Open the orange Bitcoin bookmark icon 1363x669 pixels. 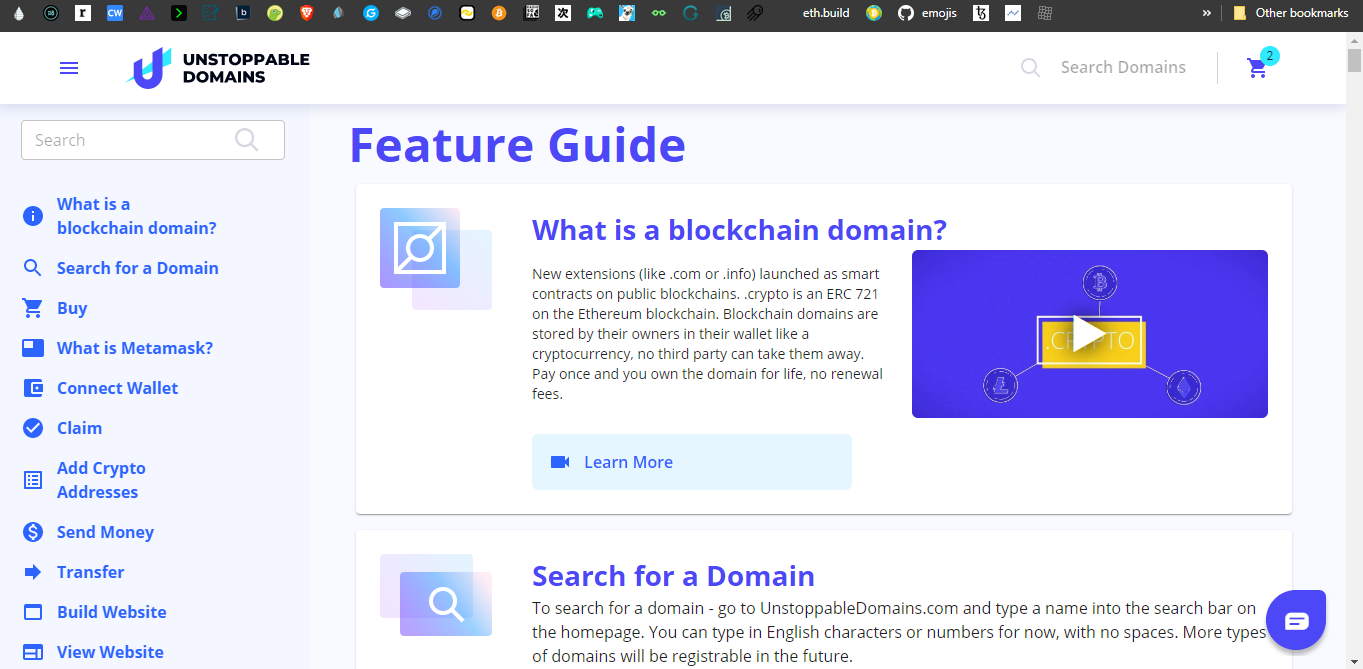[x=499, y=13]
